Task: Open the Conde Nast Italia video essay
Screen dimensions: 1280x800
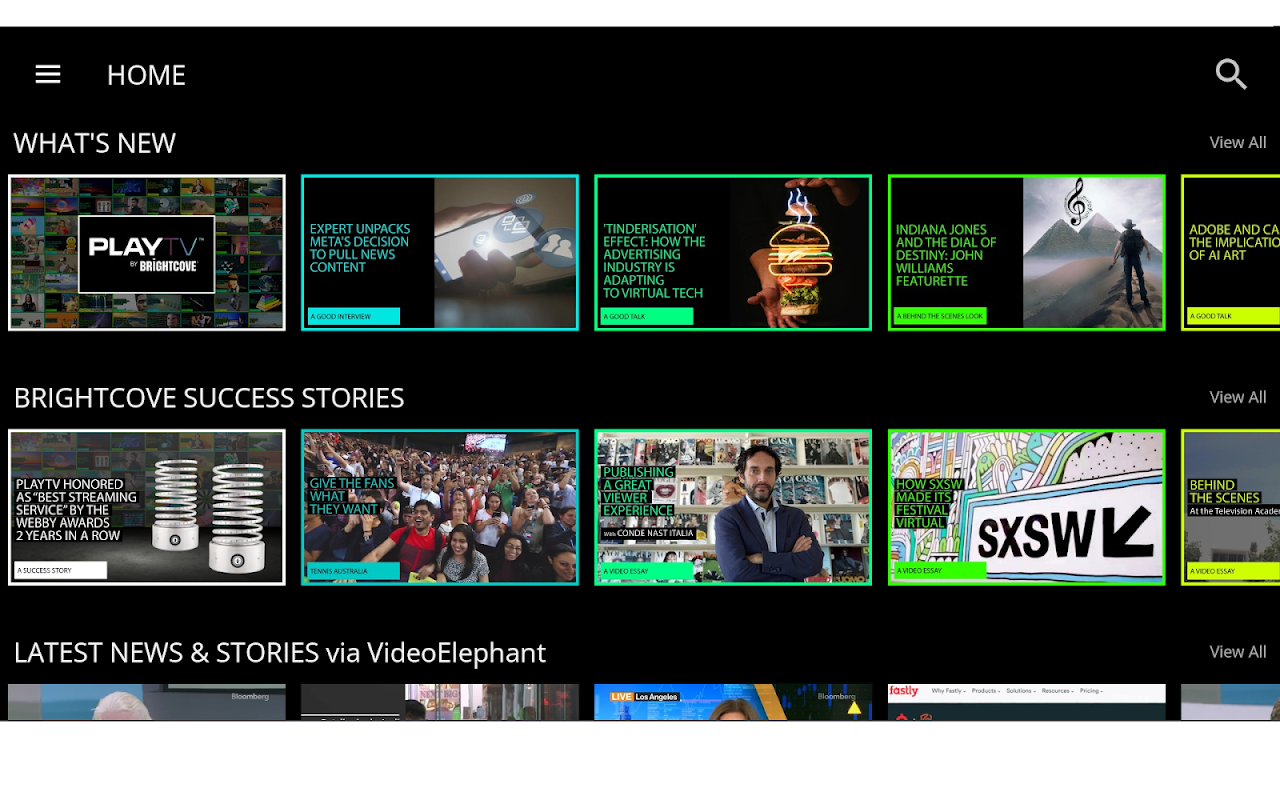Action: (x=733, y=508)
